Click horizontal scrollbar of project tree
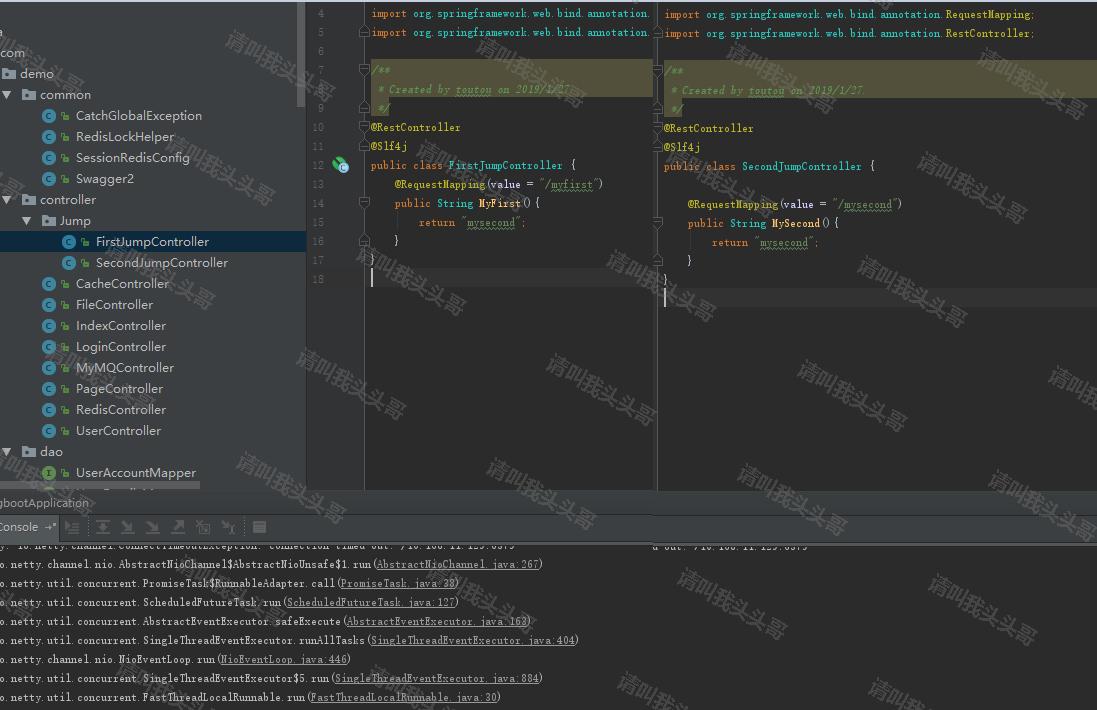Screen dimensions: 1097x710 pyautogui.click(x=100, y=485)
